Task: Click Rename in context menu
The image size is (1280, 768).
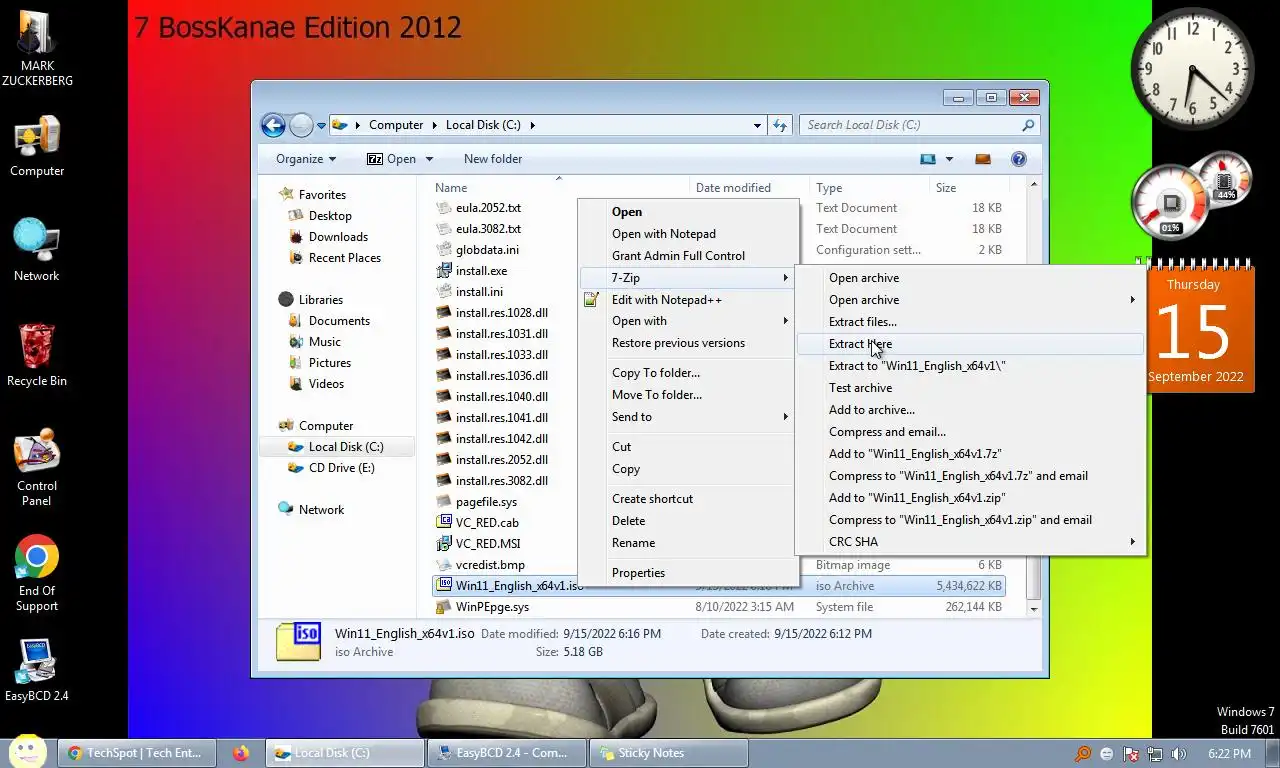Action: tap(690, 543)
